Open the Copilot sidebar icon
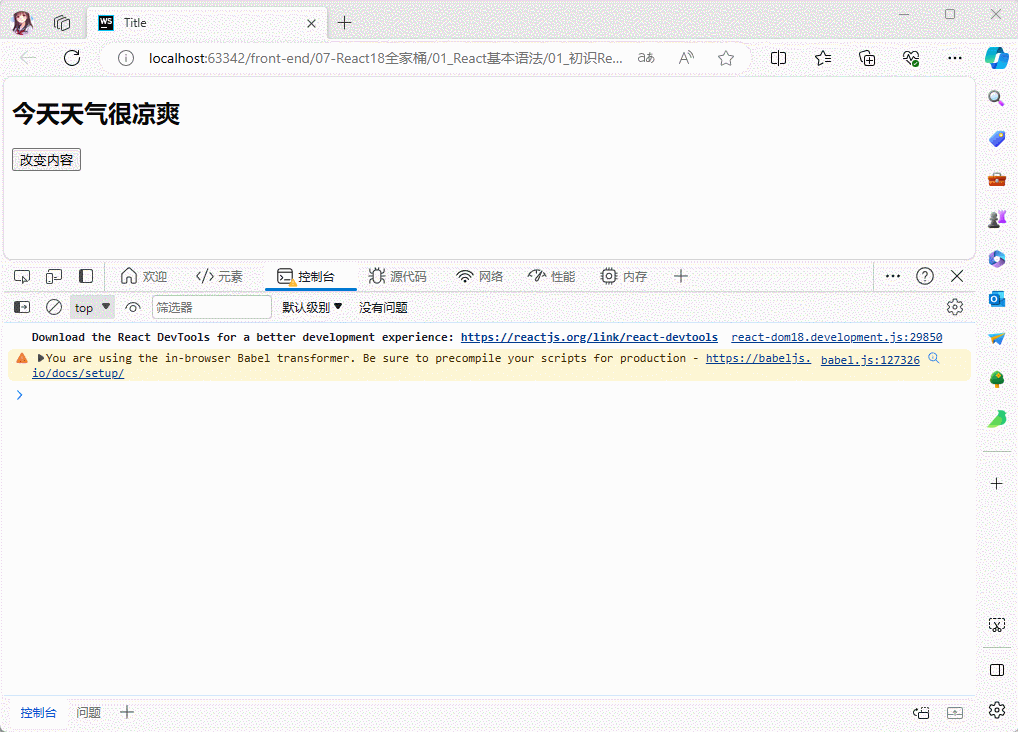1018x732 pixels. [x=996, y=57]
